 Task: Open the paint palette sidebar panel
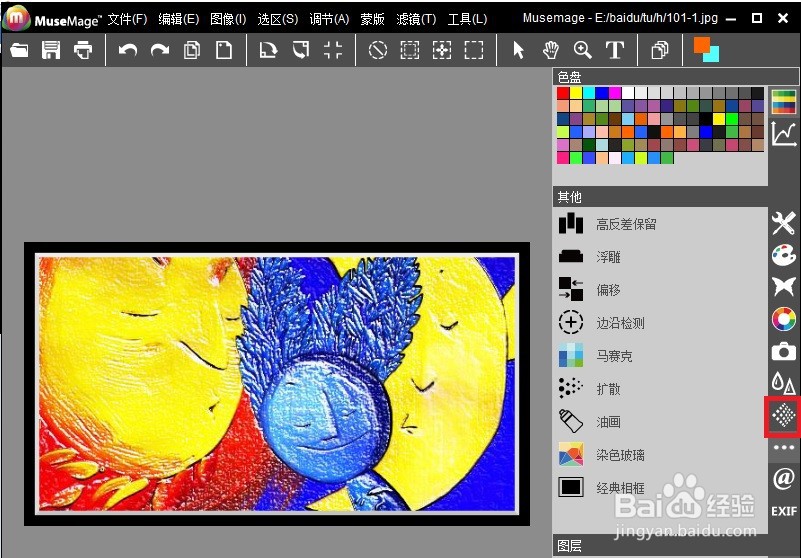click(784, 255)
